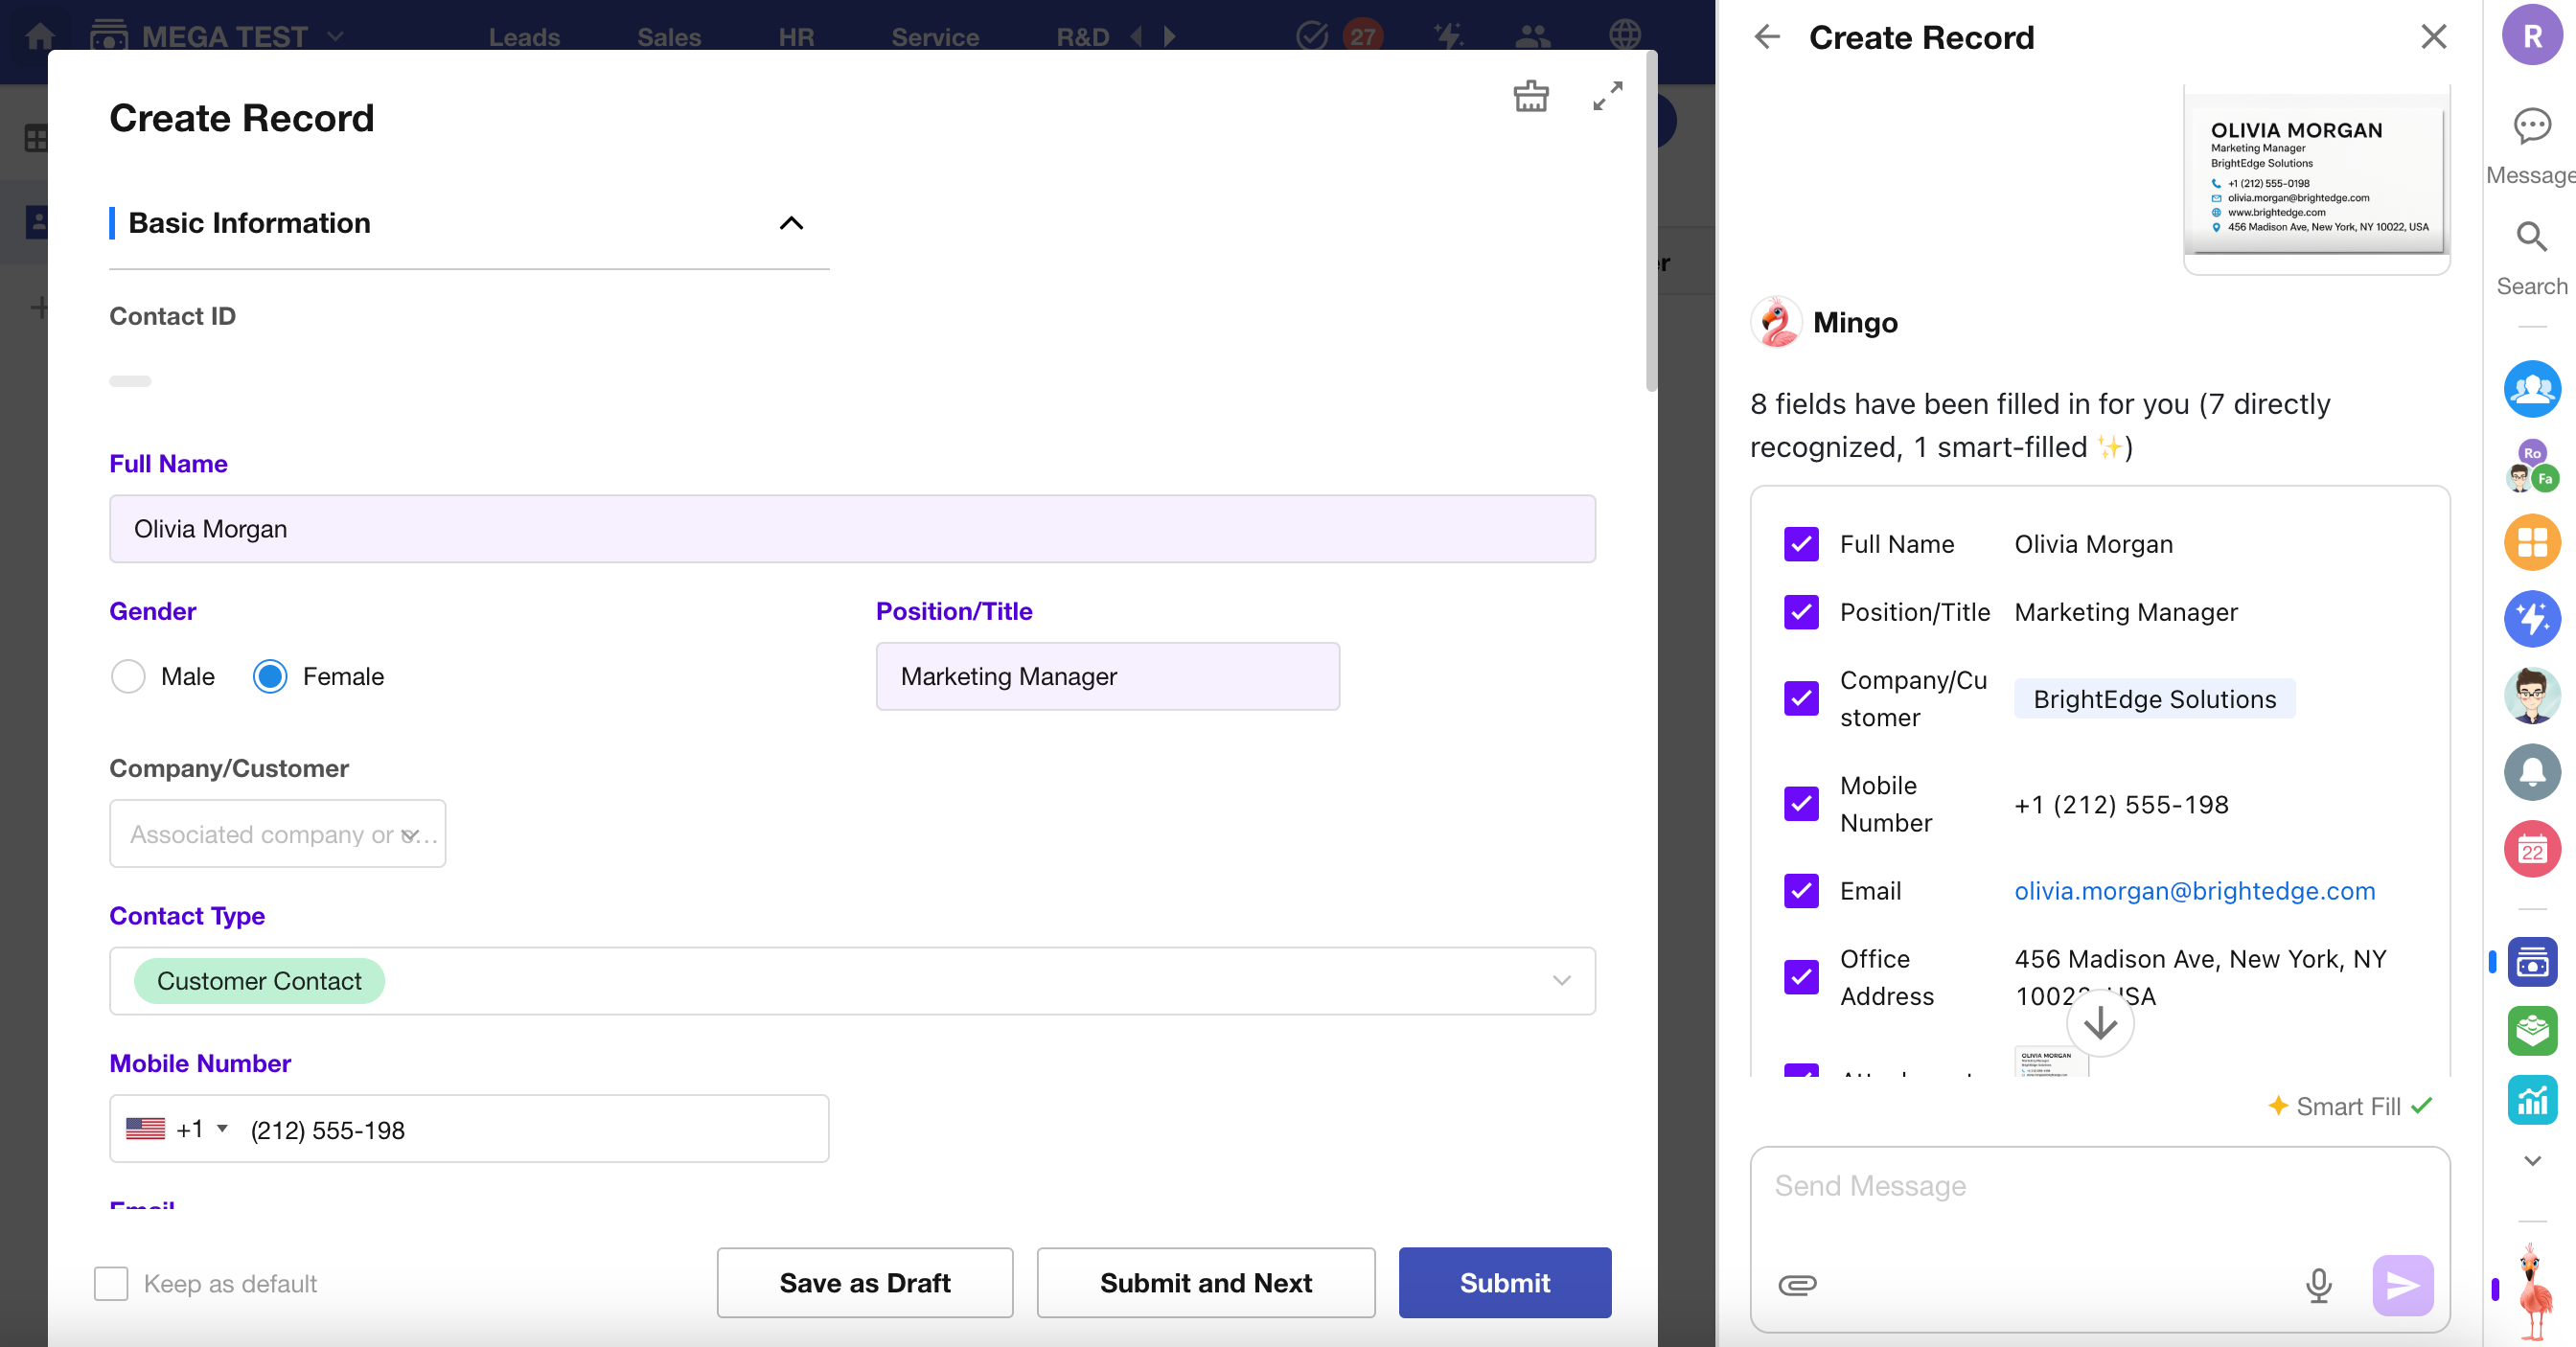
Task: Go back using the chat panel arrow
Action: coord(1767,37)
